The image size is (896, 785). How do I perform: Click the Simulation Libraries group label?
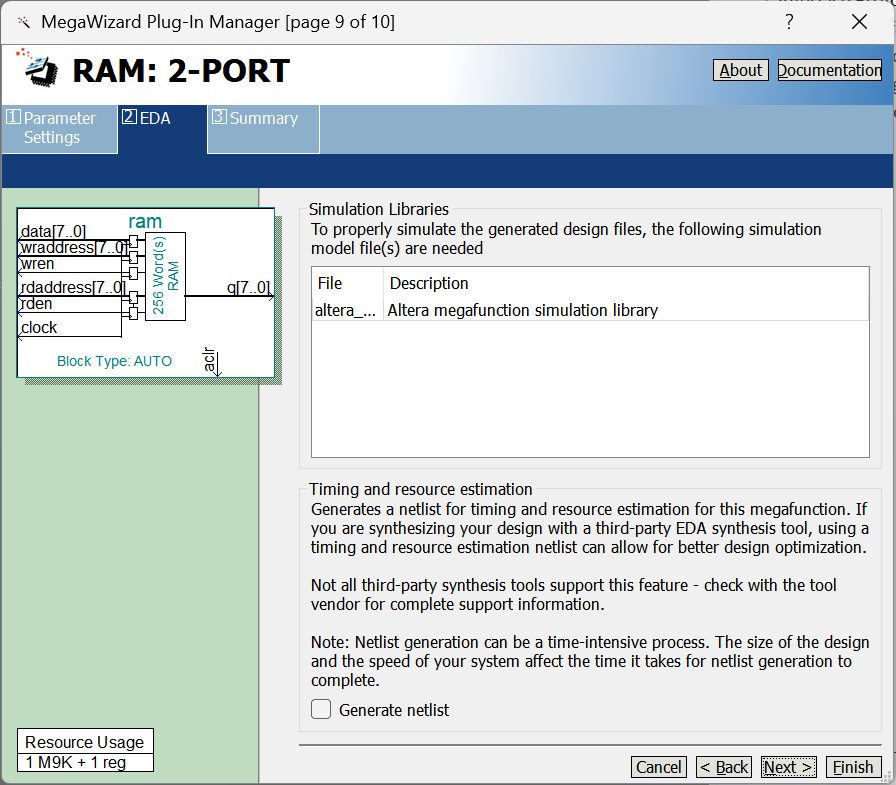[x=378, y=209]
